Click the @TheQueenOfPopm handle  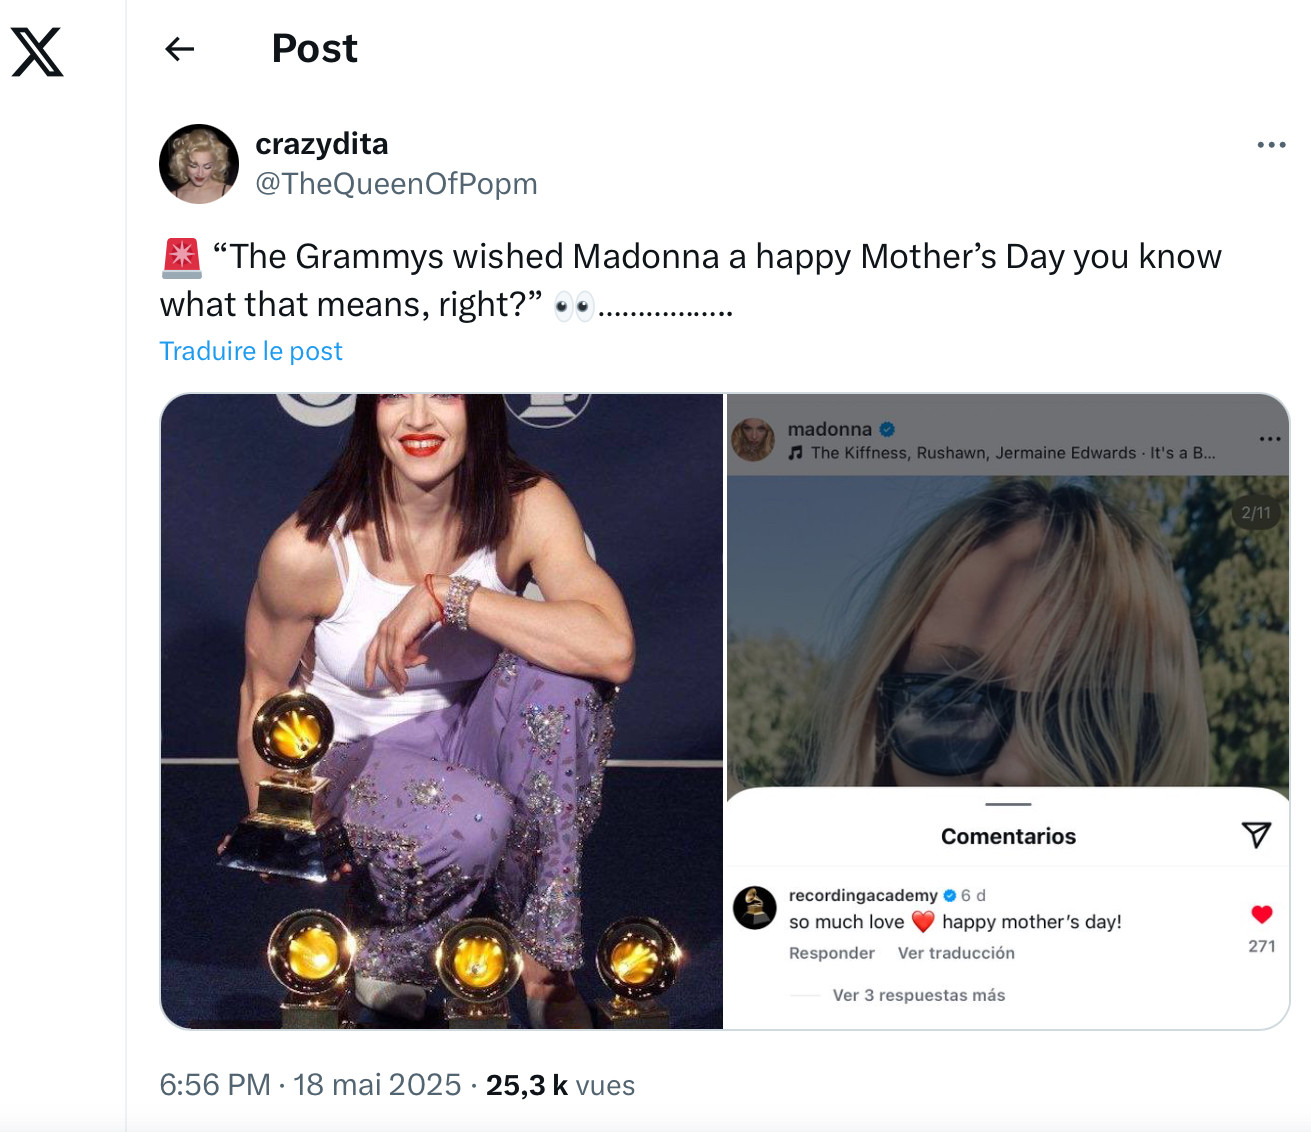[396, 184]
